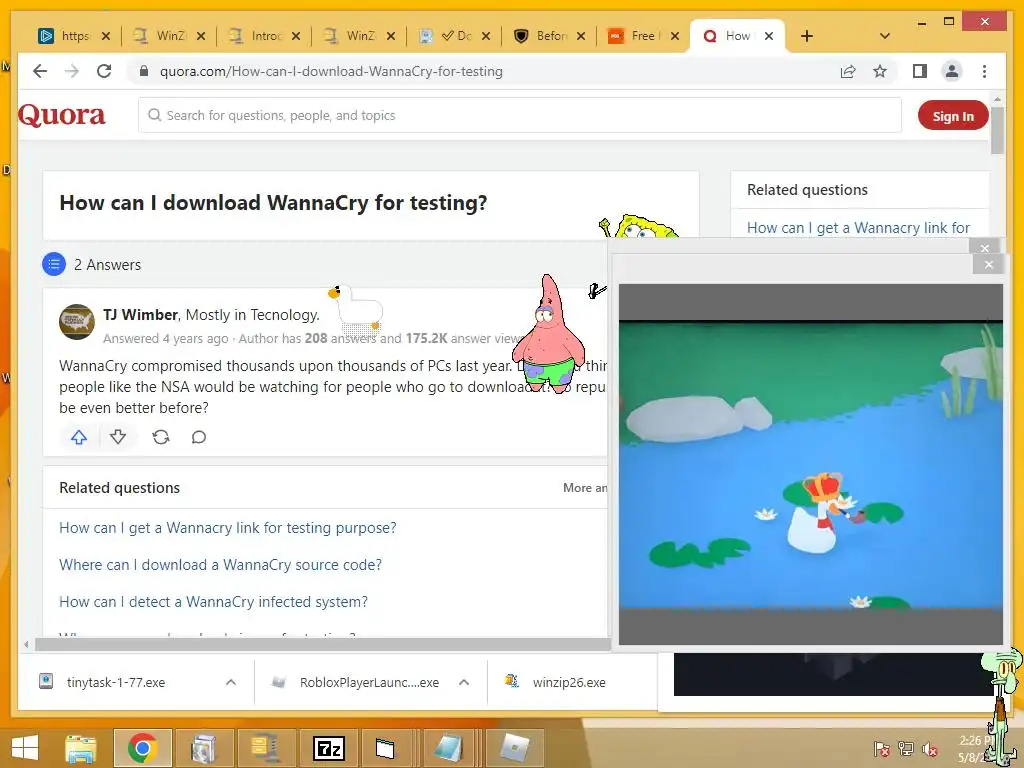This screenshot has height=768, width=1024.
Task: Open sidebar link 'How can I get a Wannacry link for'
Action: click(858, 228)
